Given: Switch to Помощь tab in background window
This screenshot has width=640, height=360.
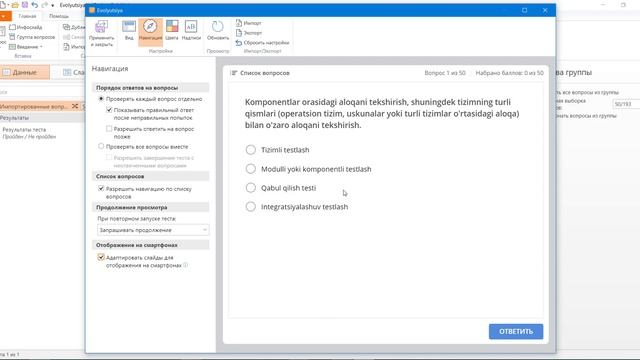Looking at the screenshot, I should click(x=59, y=16).
